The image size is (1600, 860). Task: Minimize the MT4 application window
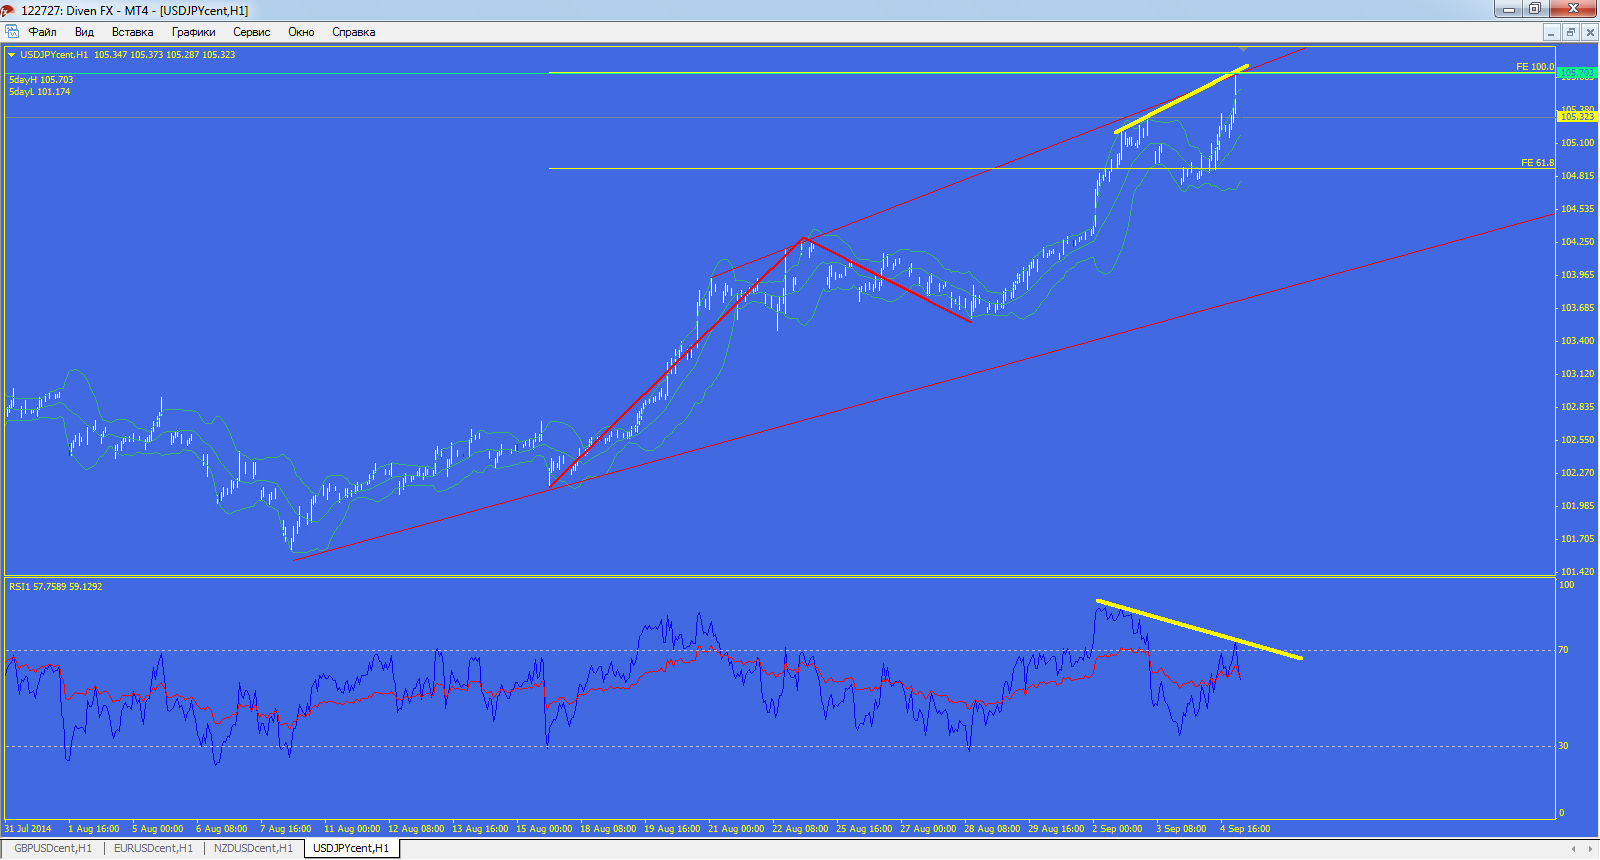click(x=1508, y=10)
